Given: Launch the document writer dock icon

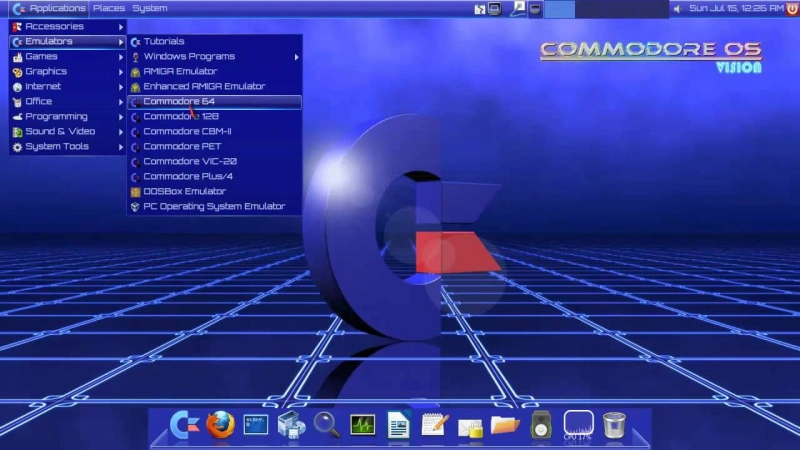Looking at the screenshot, I should click(x=398, y=424).
